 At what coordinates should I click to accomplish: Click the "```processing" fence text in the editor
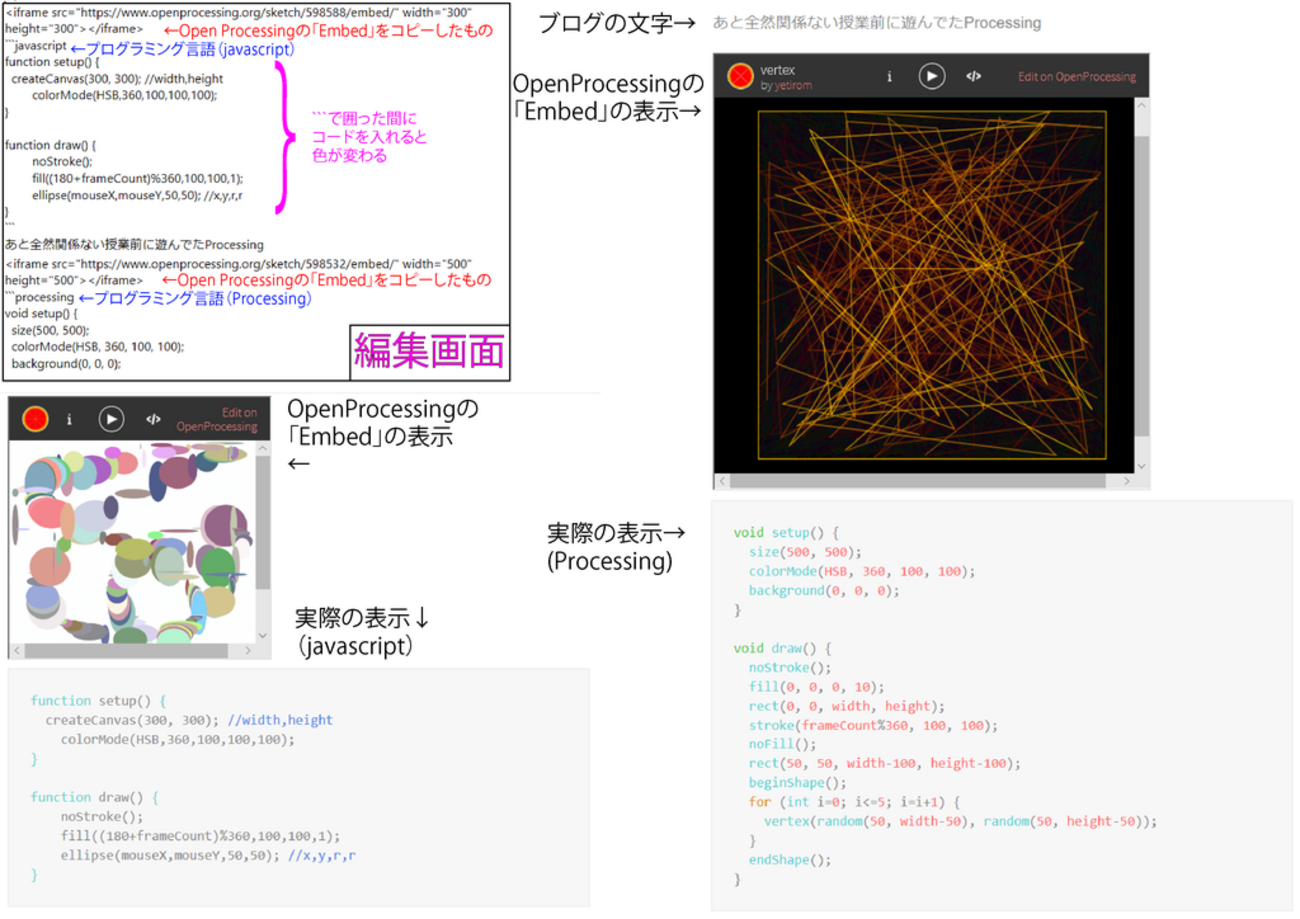pyautogui.click(x=39, y=298)
